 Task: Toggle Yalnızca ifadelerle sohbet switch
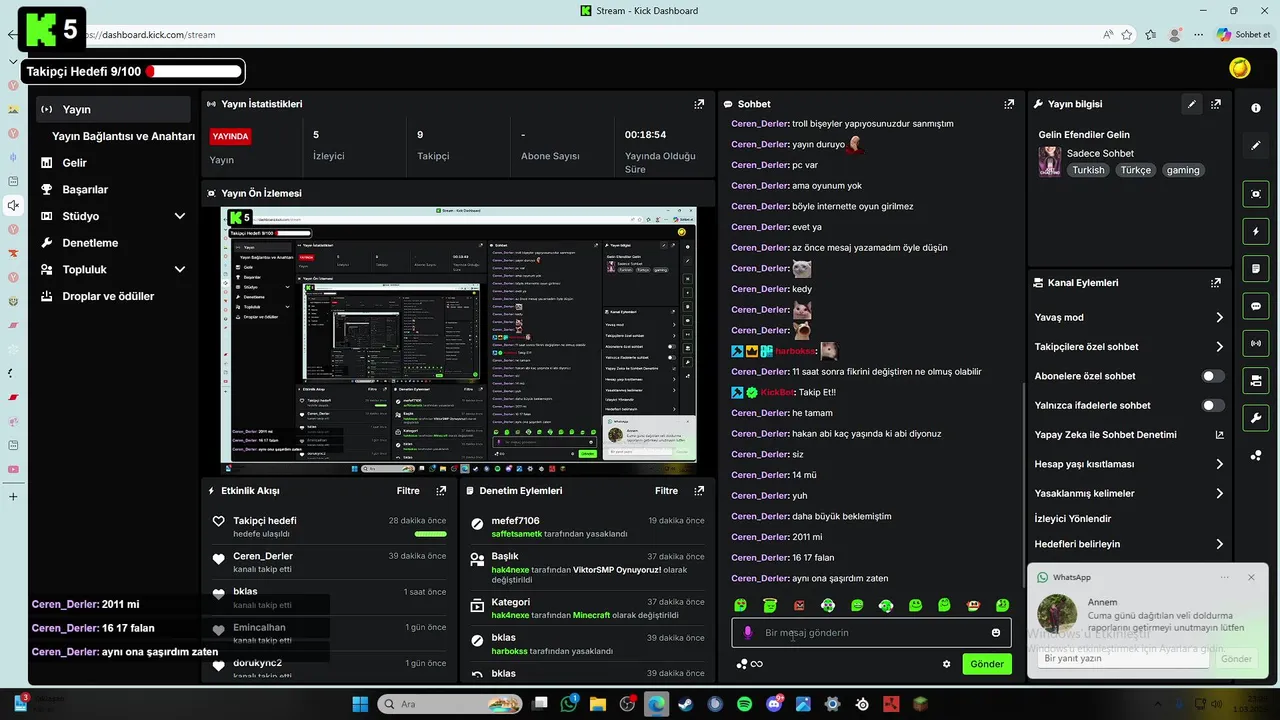tap(1212, 405)
